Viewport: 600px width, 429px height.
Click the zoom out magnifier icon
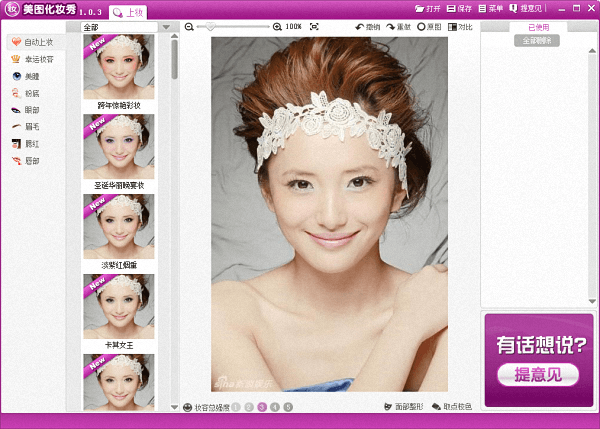tap(189, 26)
